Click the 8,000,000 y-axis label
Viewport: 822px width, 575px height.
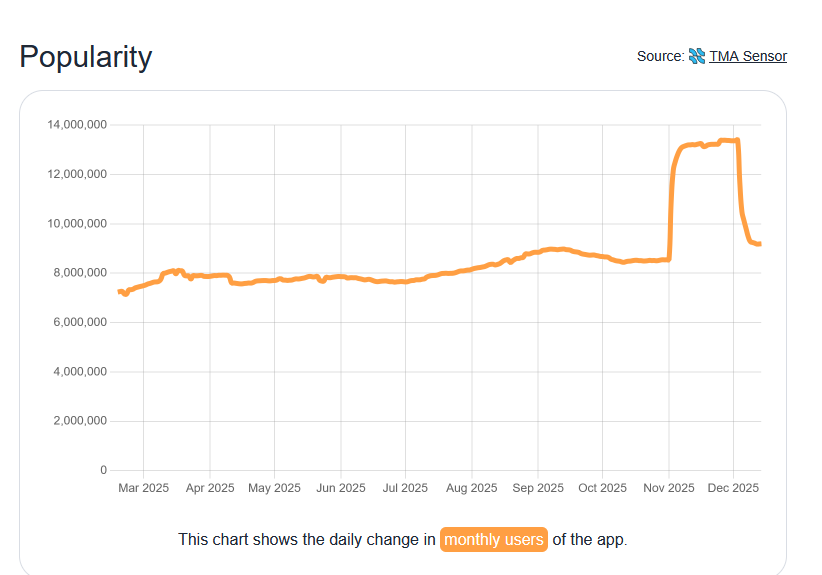click(x=80, y=273)
